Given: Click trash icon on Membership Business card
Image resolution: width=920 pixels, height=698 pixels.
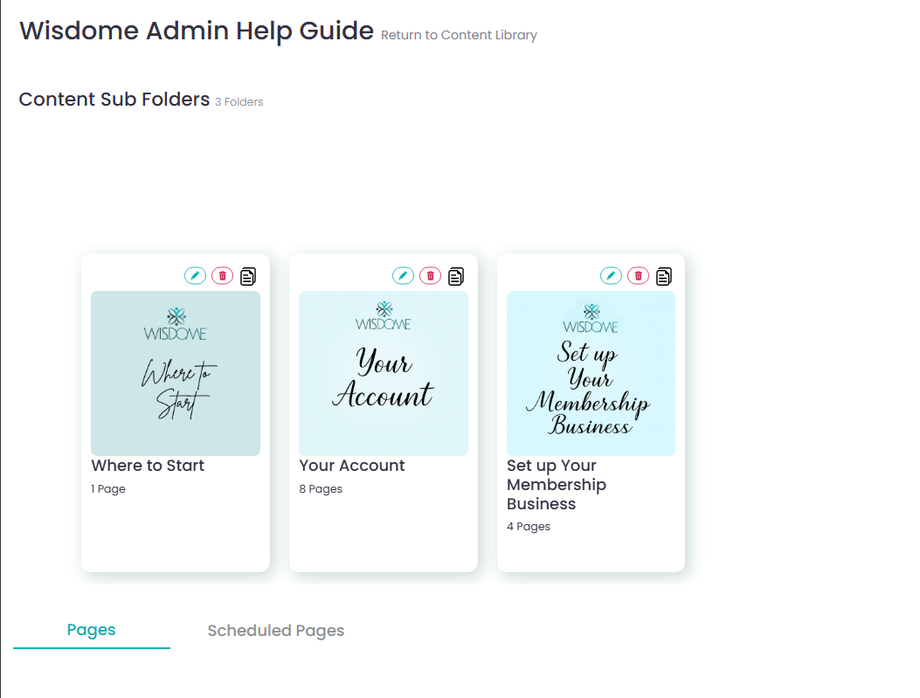Looking at the screenshot, I should 638,276.
